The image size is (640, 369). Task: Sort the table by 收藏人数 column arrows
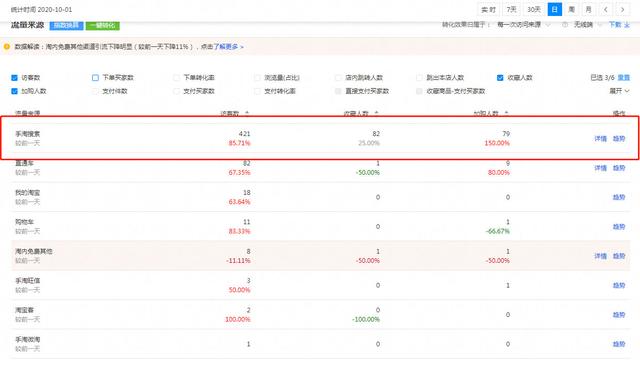point(377,113)
